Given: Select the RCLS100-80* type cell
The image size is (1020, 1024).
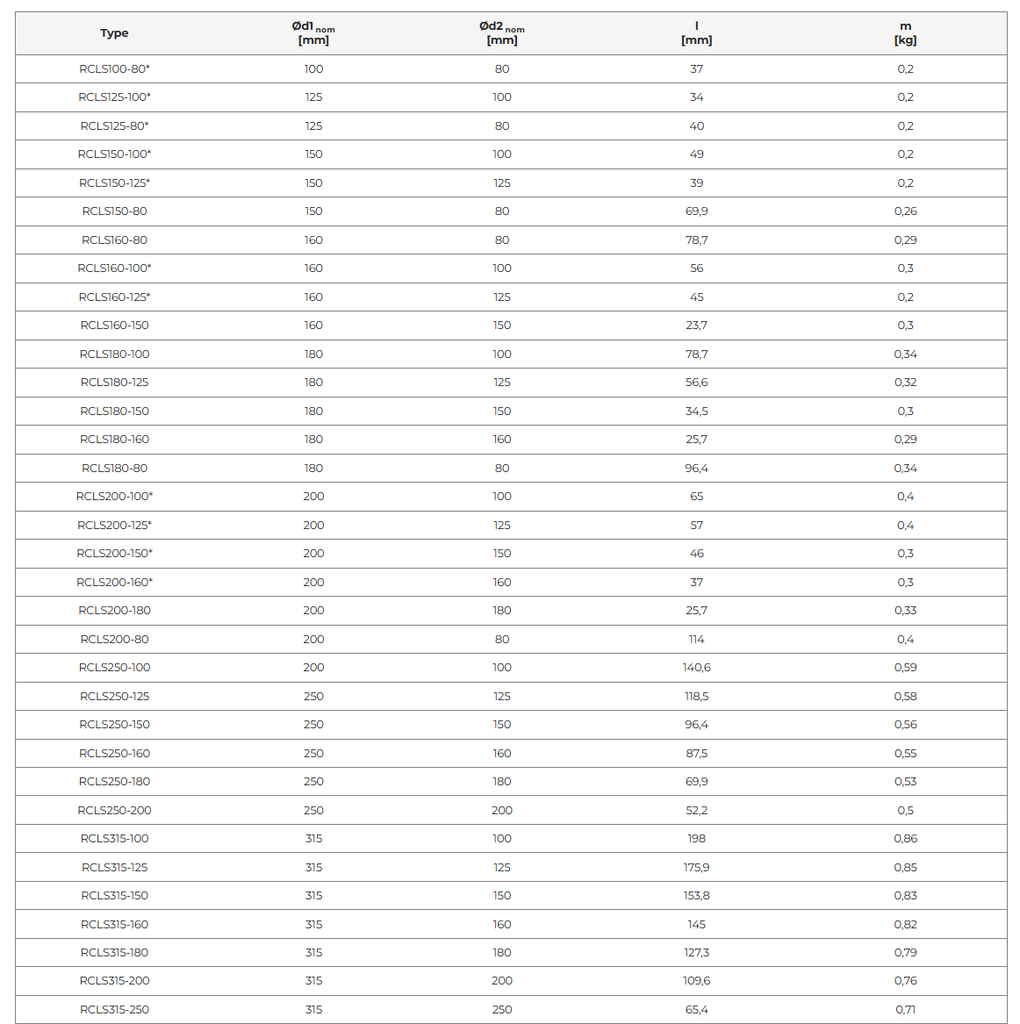Looking at the screenshot, I should [114, 69].
